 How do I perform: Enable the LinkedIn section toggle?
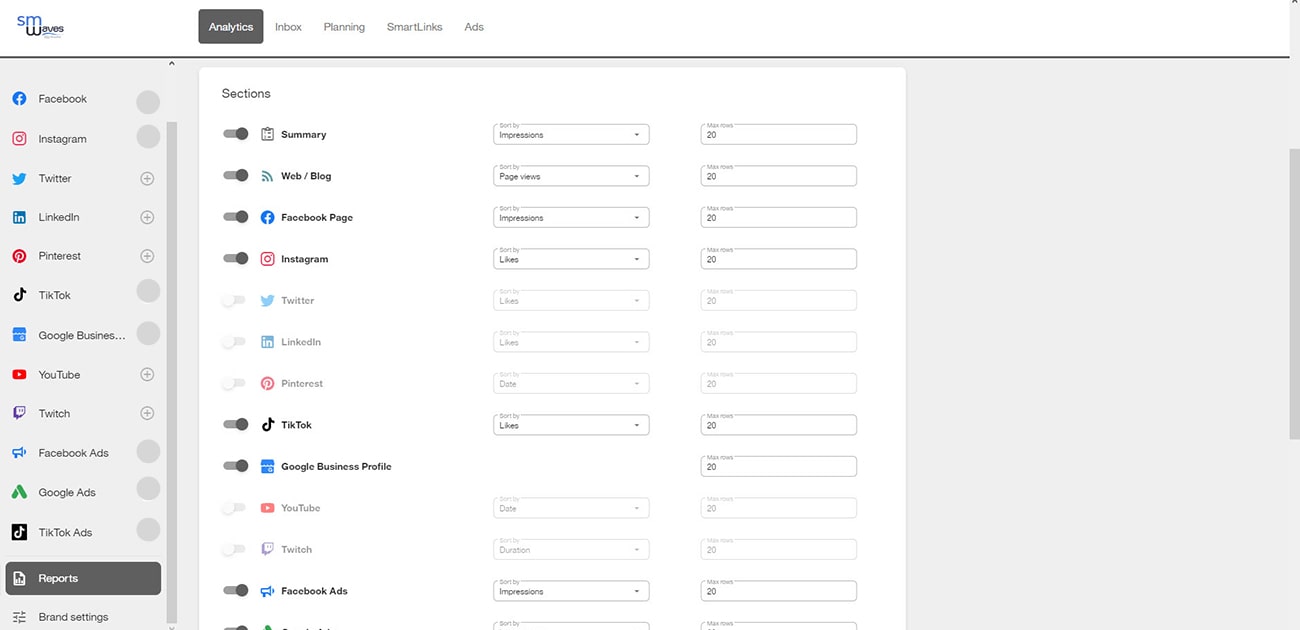(x=234, y=342)
